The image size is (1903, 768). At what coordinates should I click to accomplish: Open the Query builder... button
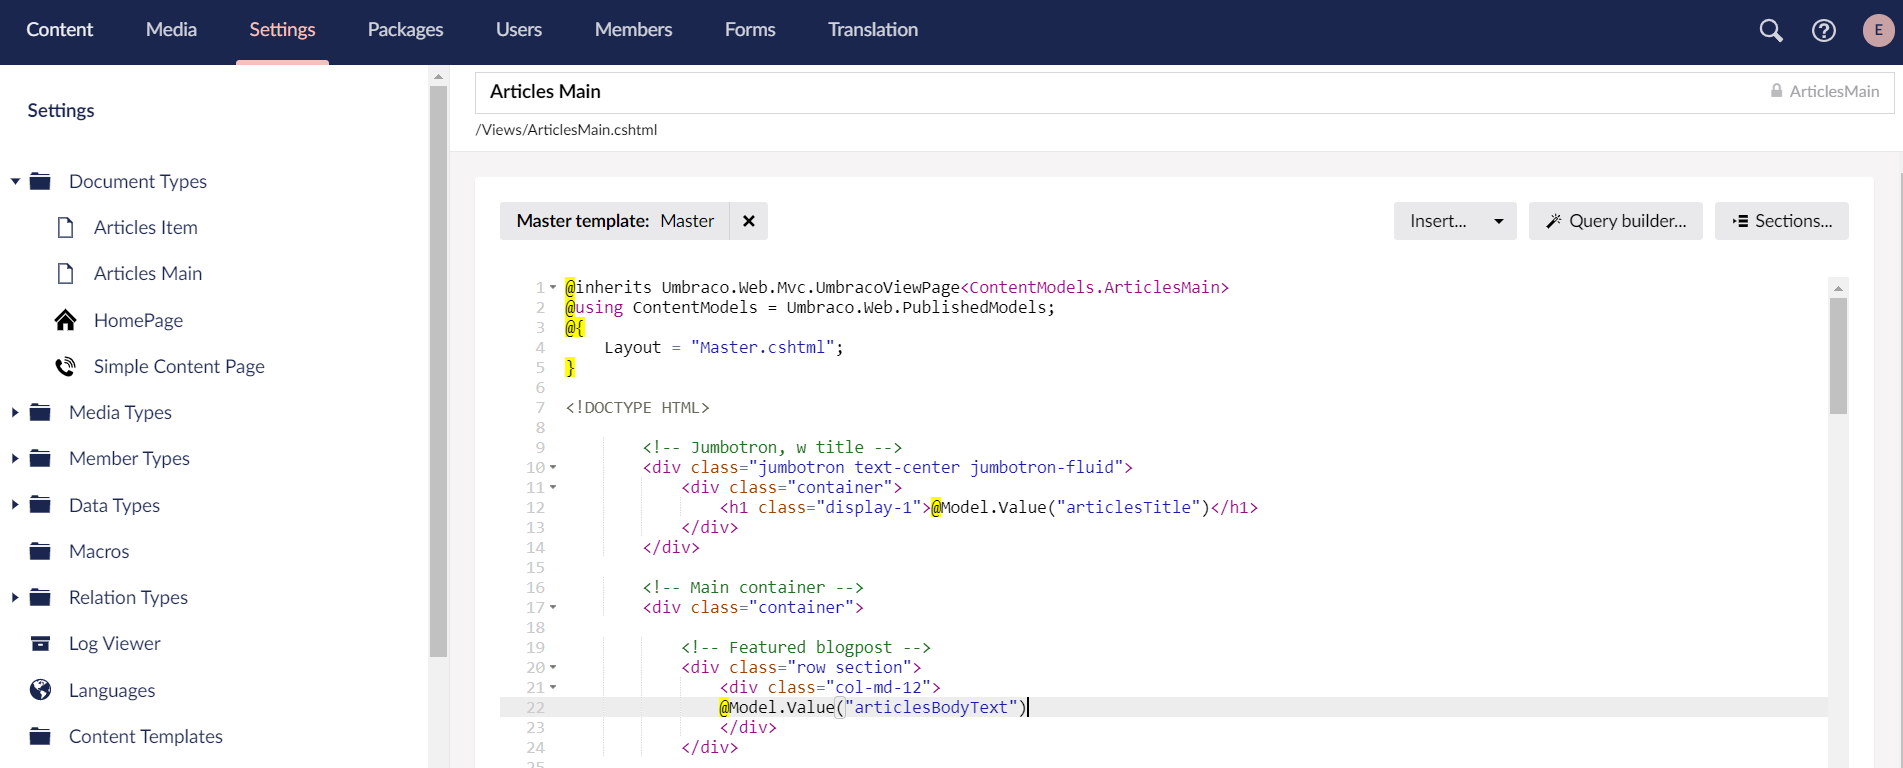(x=1616, y=221)
